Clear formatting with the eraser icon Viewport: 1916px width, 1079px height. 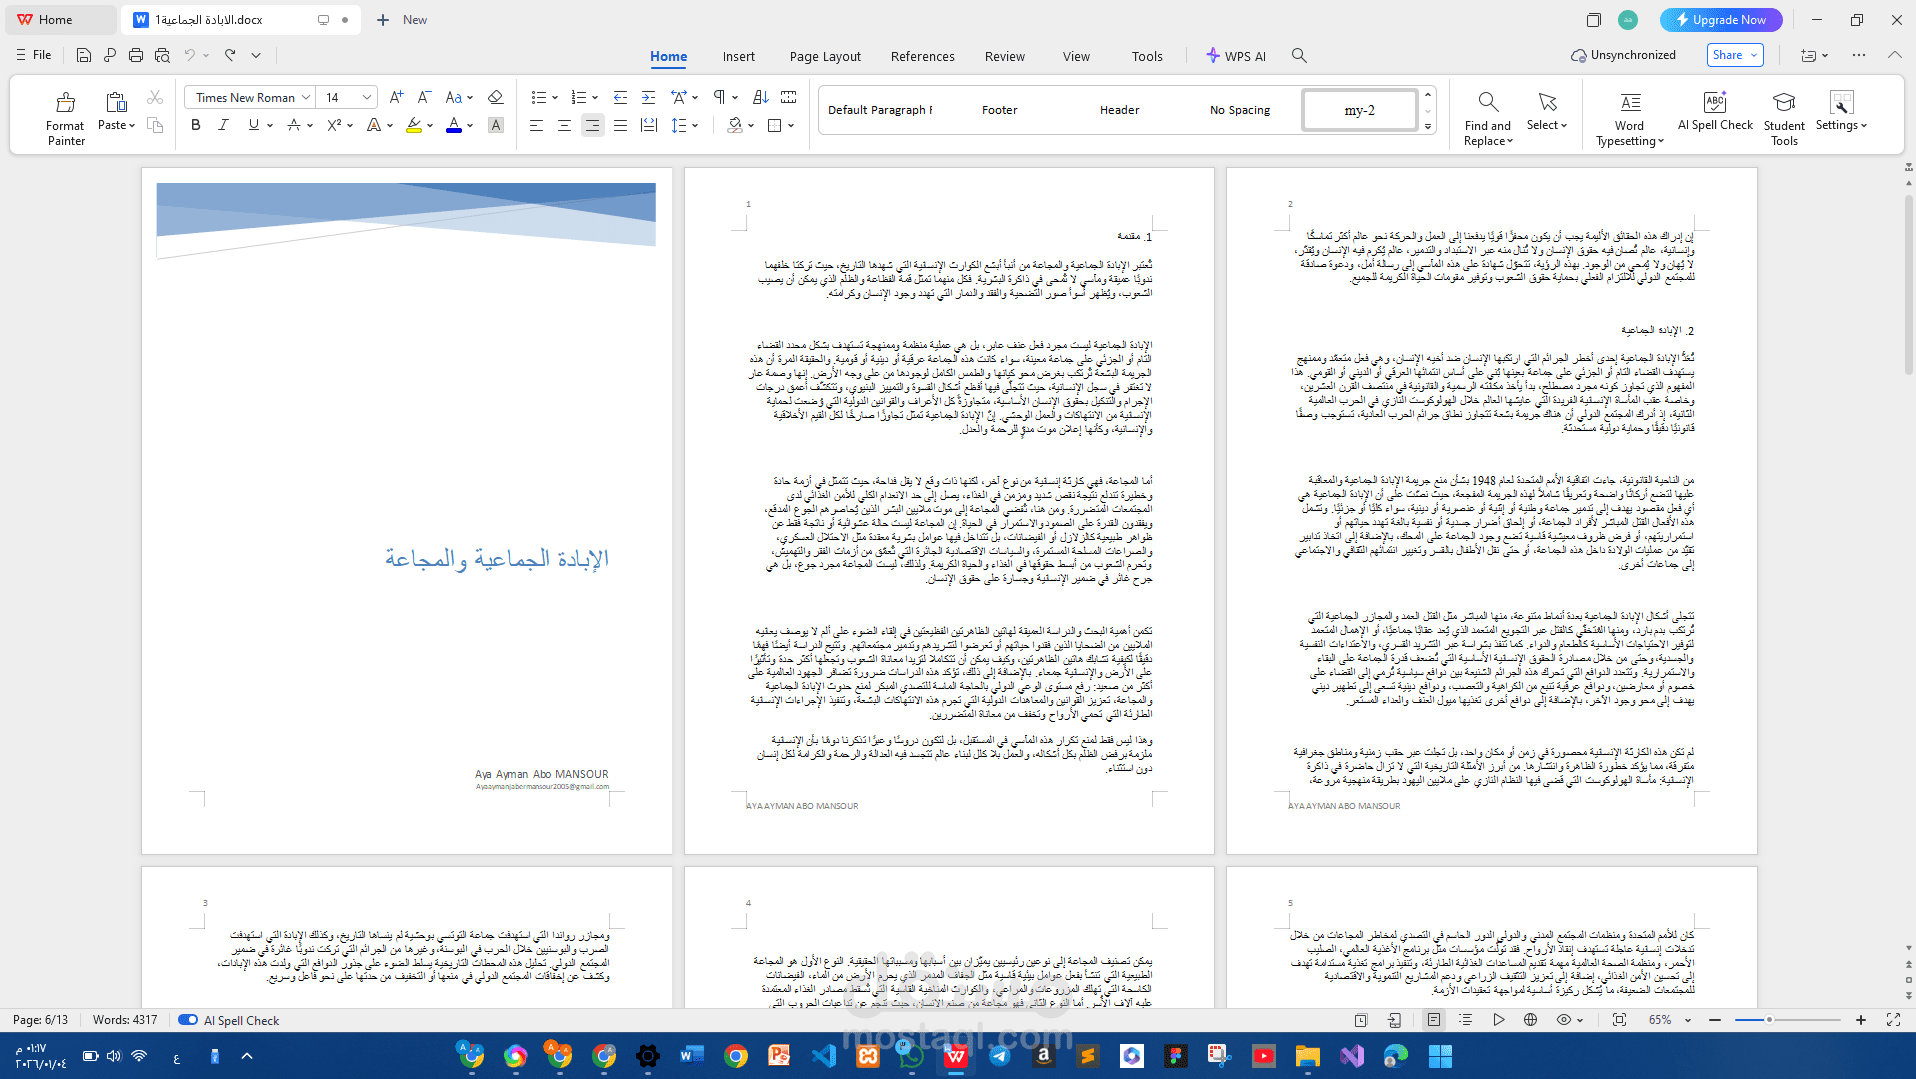[x=495, y=97]
